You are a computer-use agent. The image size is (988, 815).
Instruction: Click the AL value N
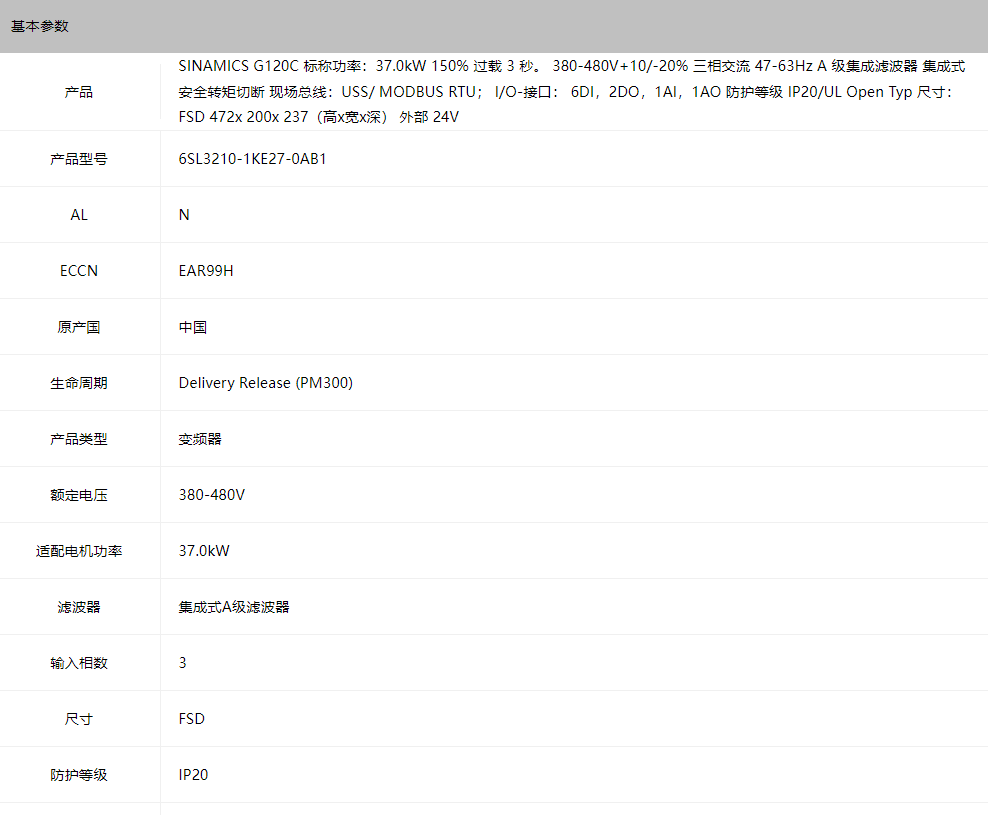[x=184, y=215]
